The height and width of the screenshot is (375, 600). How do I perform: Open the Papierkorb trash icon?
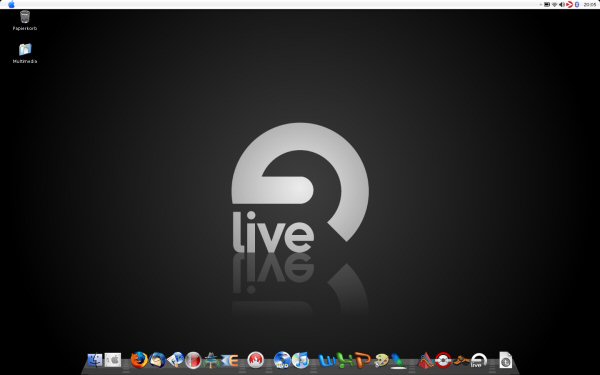[25, 17]
